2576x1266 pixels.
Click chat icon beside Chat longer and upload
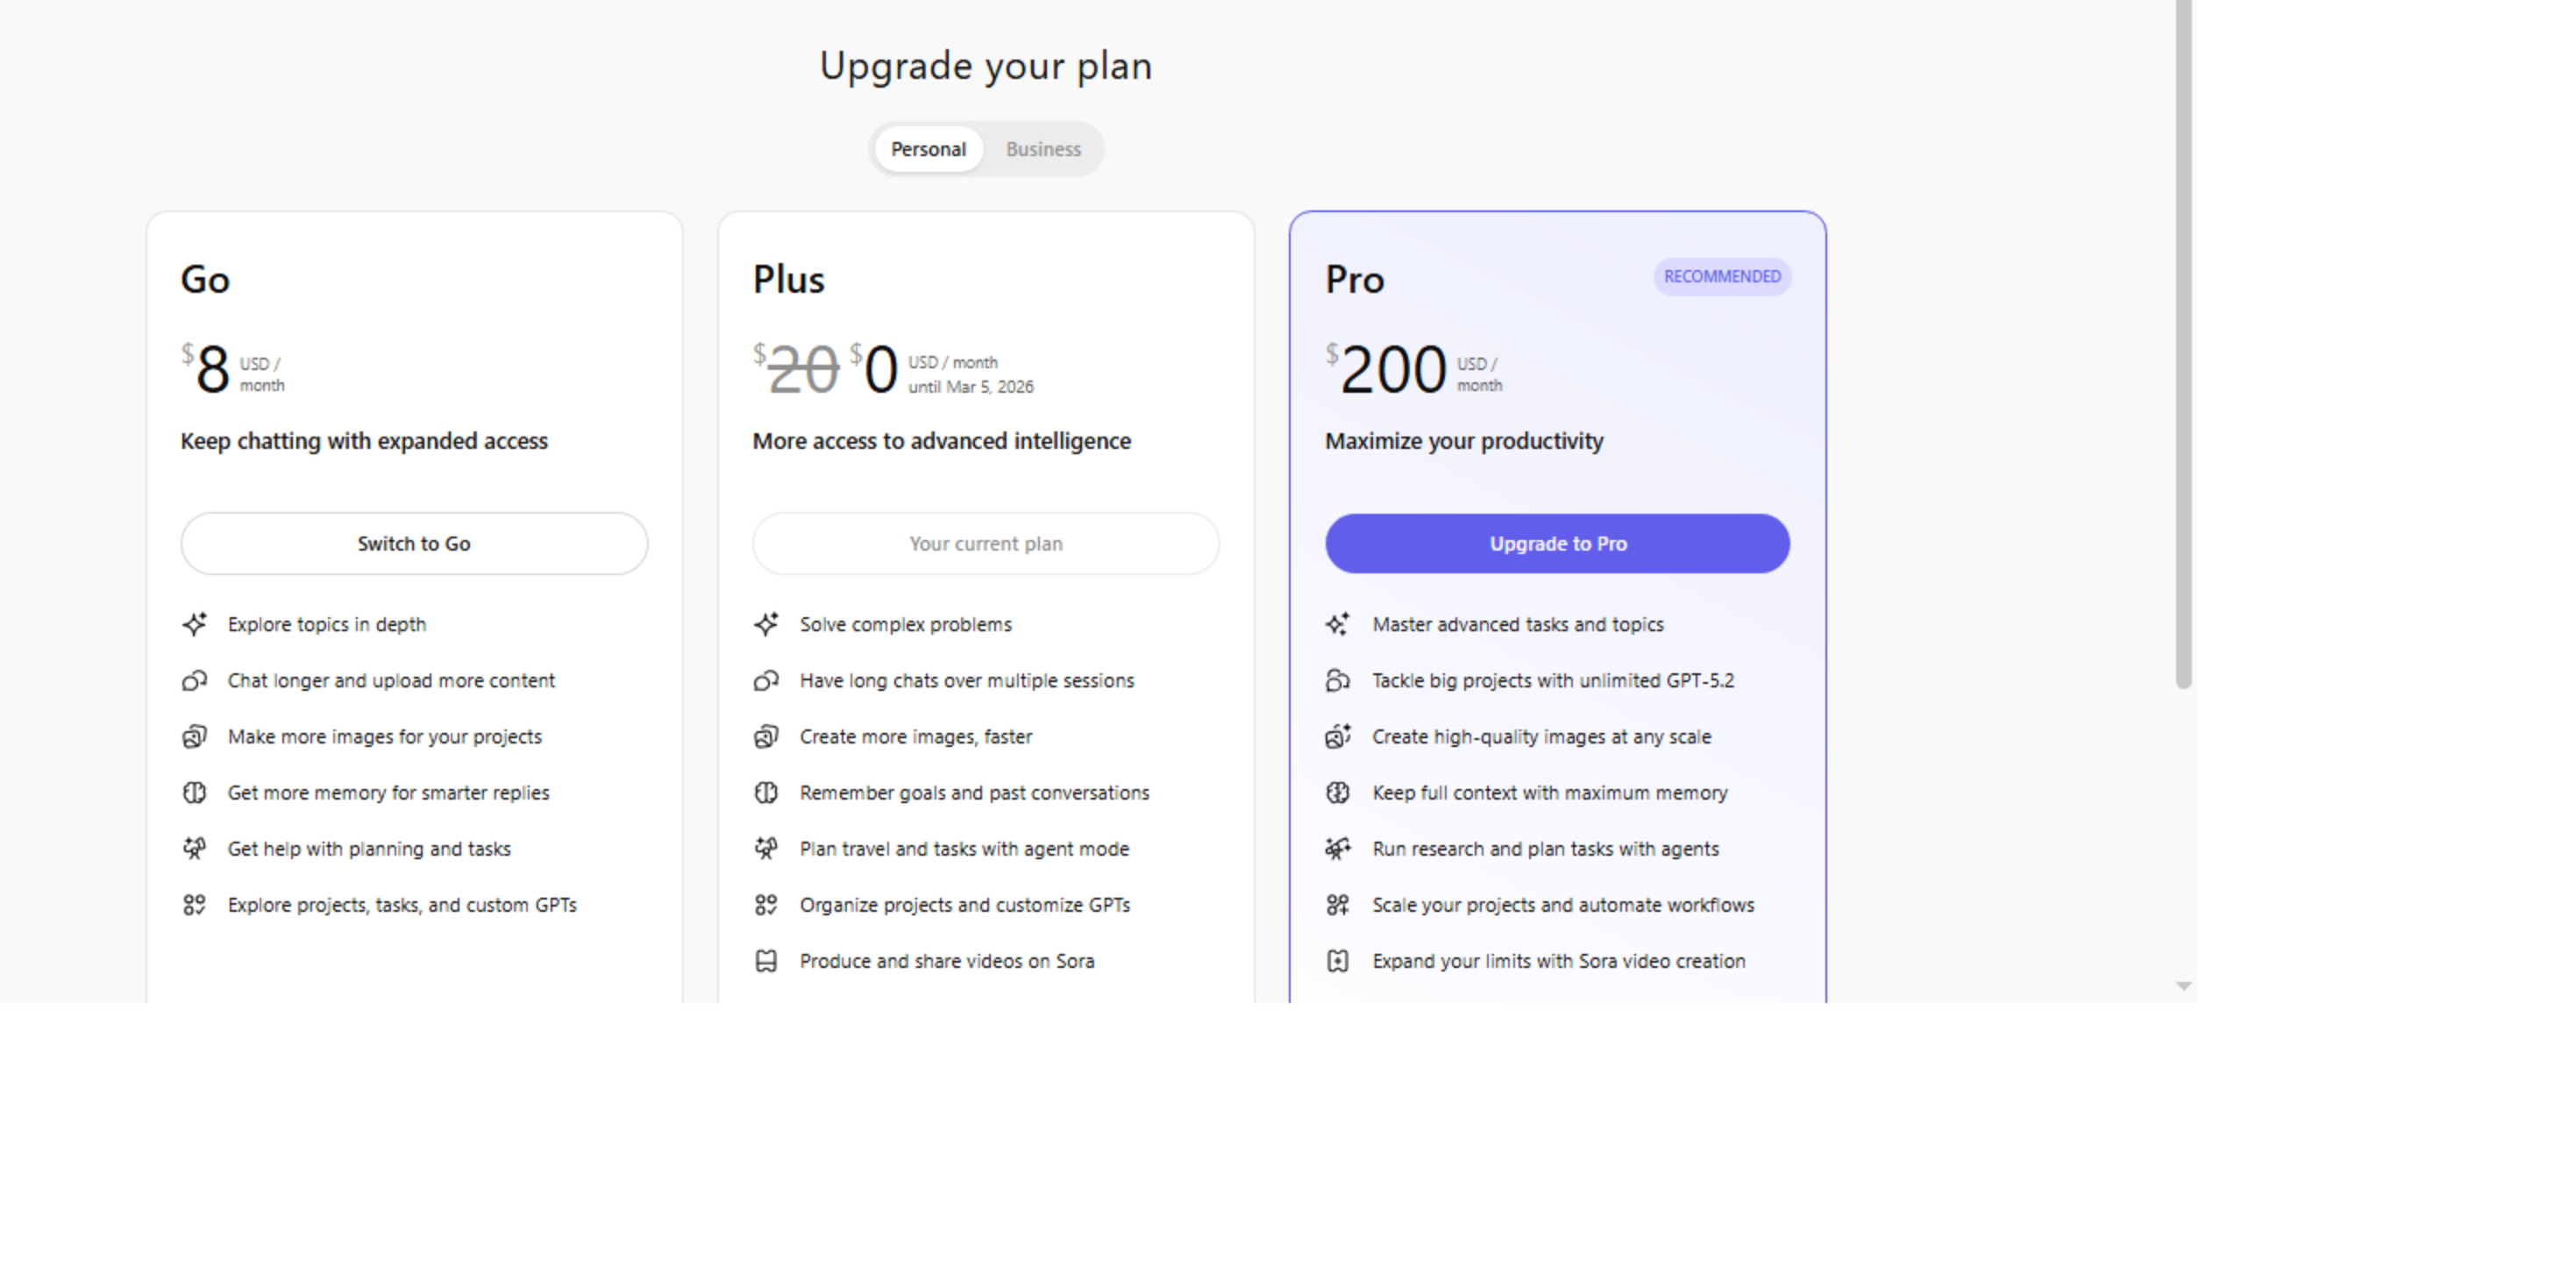[194, 680]
